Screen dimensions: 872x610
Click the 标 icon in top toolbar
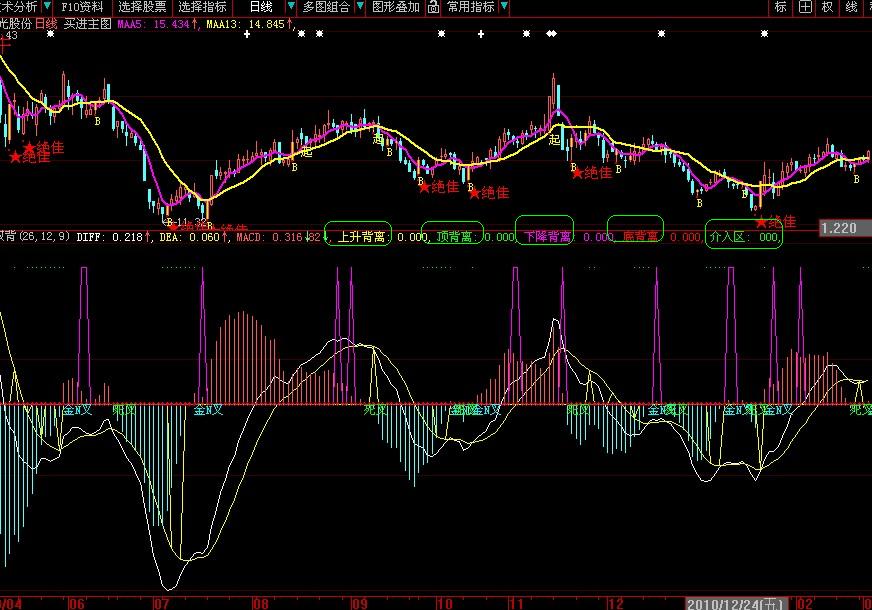point(780,7)
